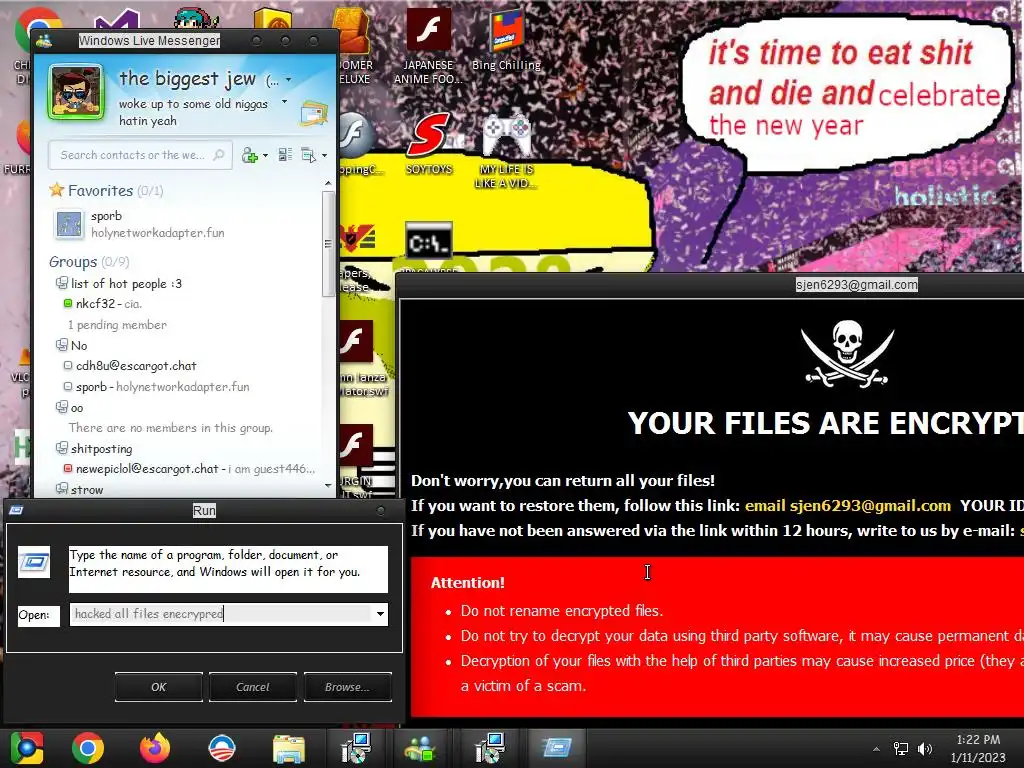
Task: Click the installer icon right of Messenger taskbar icon
Action: pyautogui.click(x=488, y=748)
